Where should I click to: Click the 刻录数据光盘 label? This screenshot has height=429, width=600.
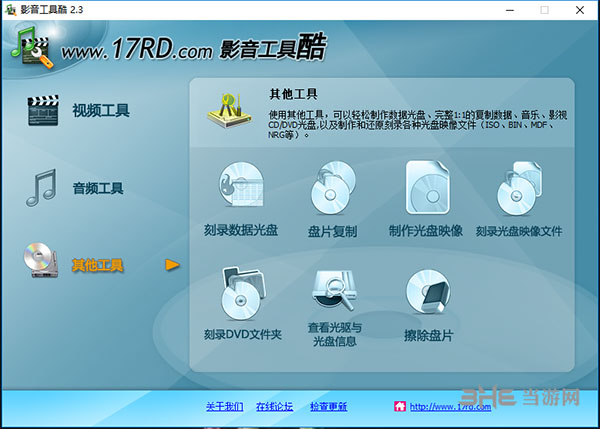click(x=241, y=230)
